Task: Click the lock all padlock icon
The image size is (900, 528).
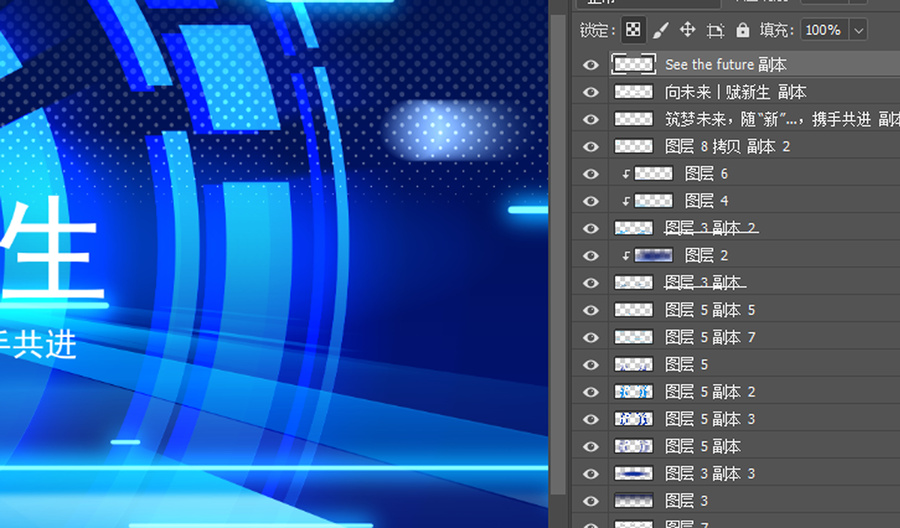Action: click(743, 30)
